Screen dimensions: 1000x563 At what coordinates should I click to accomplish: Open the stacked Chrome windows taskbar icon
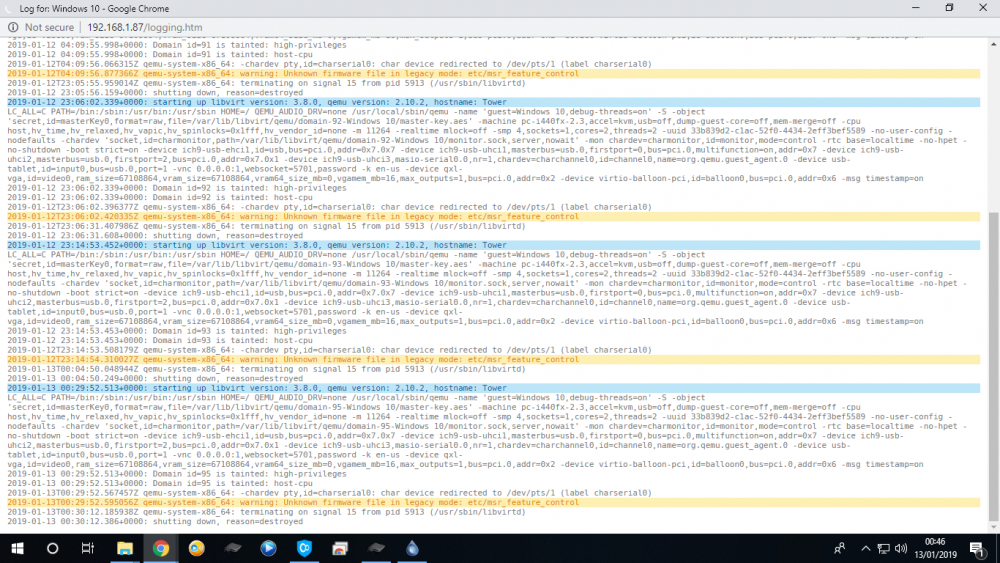(340, 548)
